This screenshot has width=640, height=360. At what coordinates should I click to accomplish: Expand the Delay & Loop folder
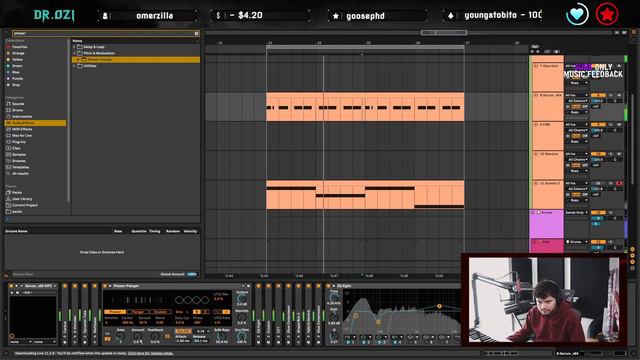[x=74, y=47]
